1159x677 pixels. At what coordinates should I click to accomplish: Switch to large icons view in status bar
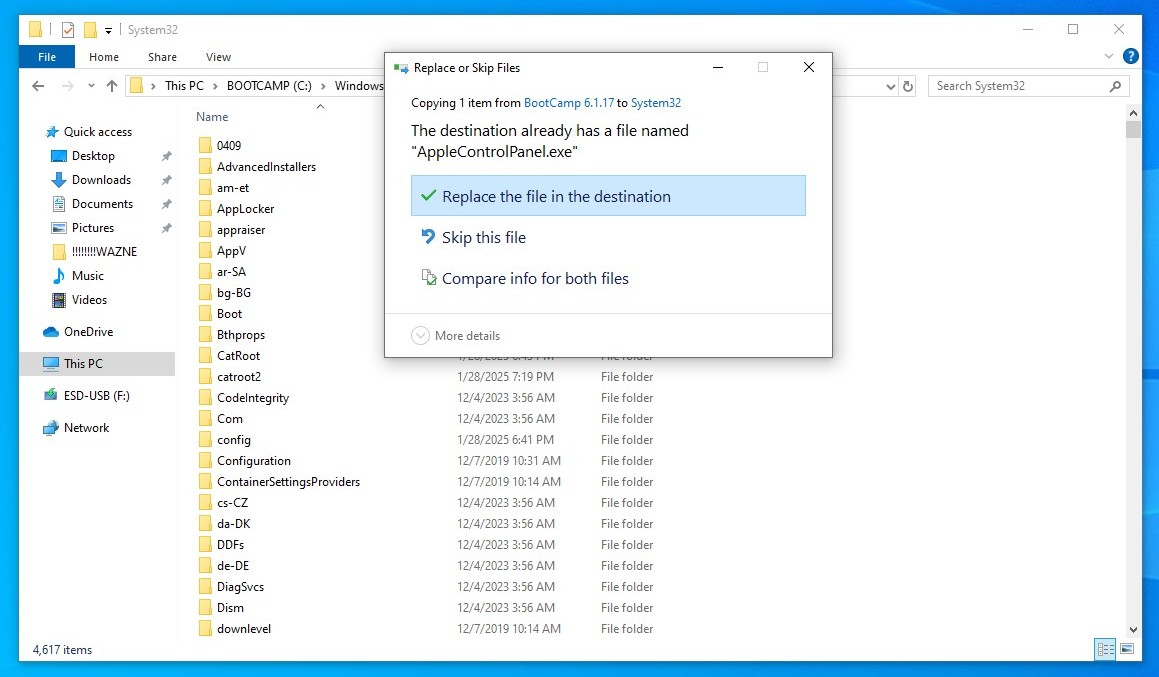coord(1127,649)
